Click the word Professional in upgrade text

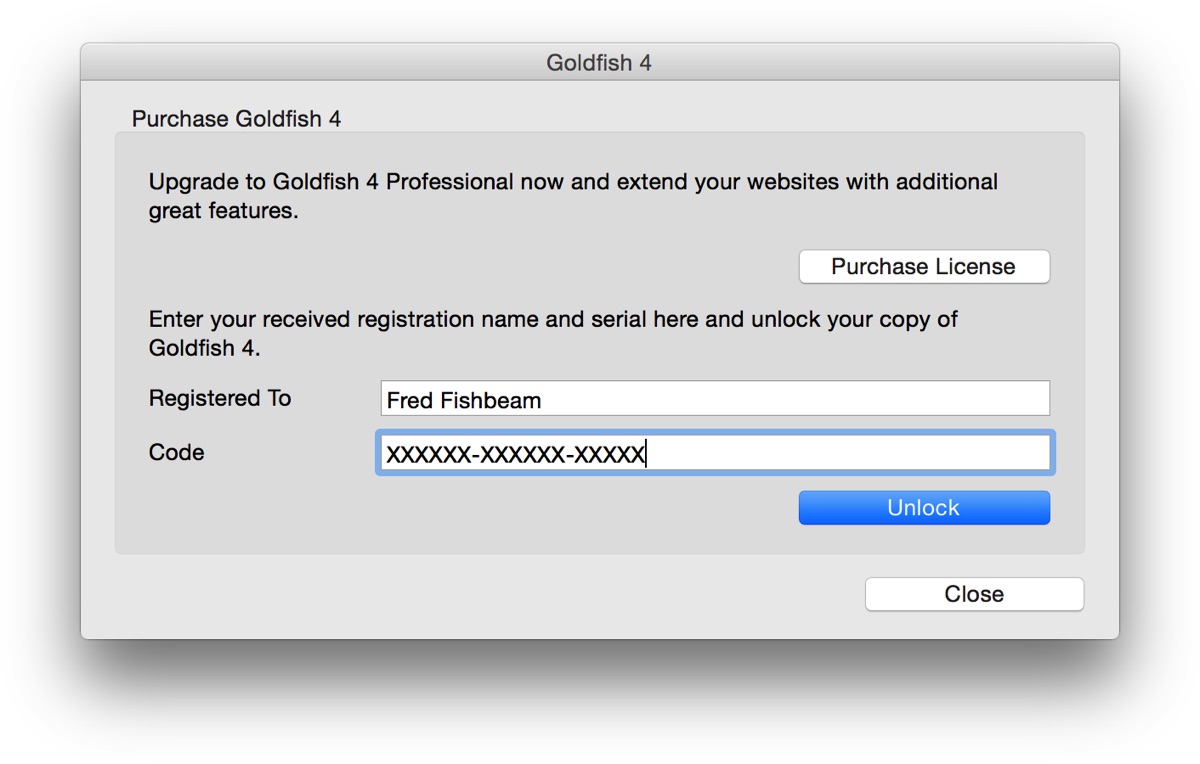(x=449, y=183)
